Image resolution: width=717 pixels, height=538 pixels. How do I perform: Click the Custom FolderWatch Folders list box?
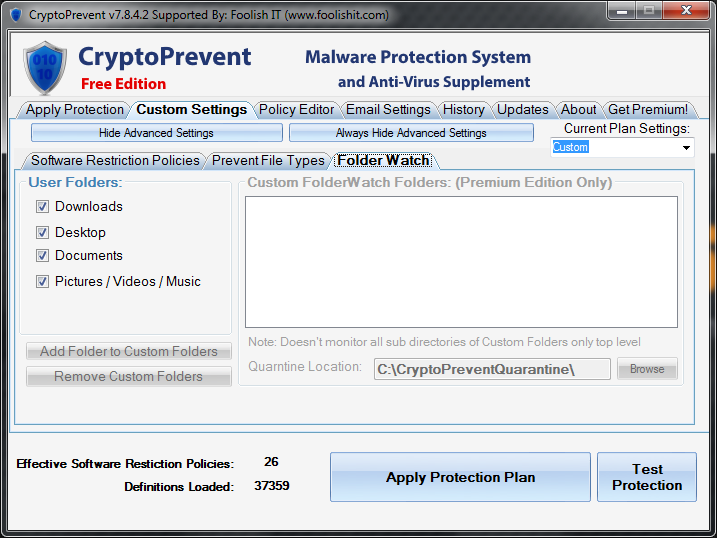coord(461,262)
